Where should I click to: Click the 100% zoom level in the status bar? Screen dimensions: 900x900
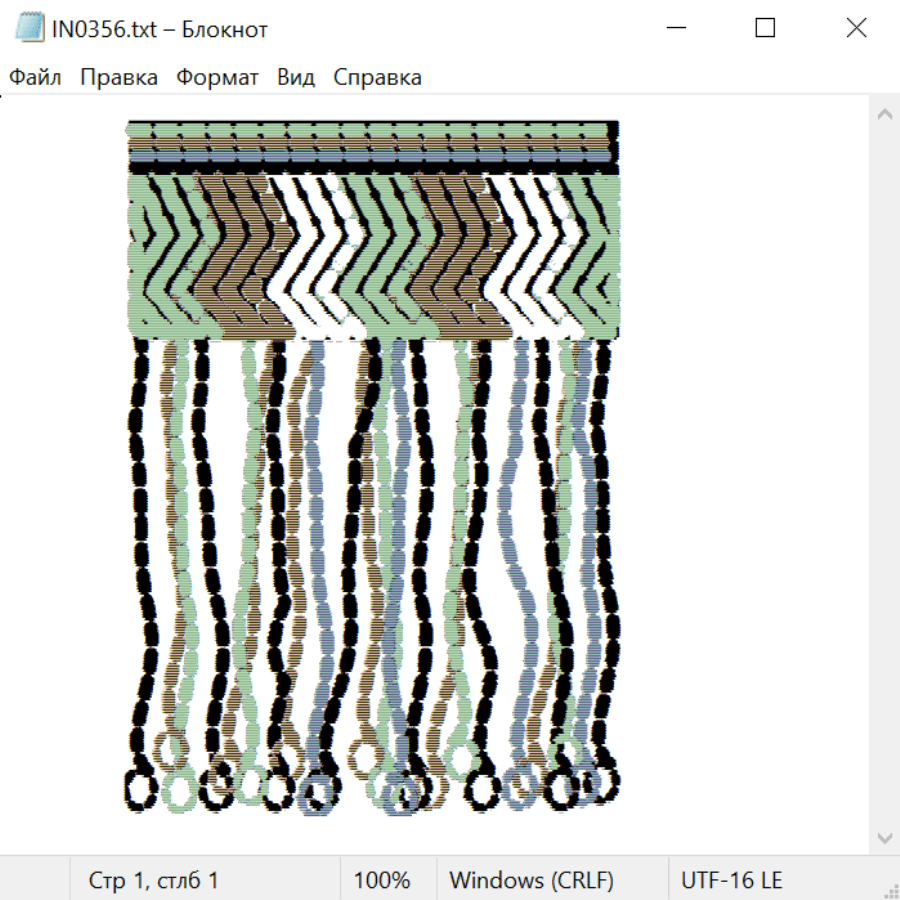(382, 880)
